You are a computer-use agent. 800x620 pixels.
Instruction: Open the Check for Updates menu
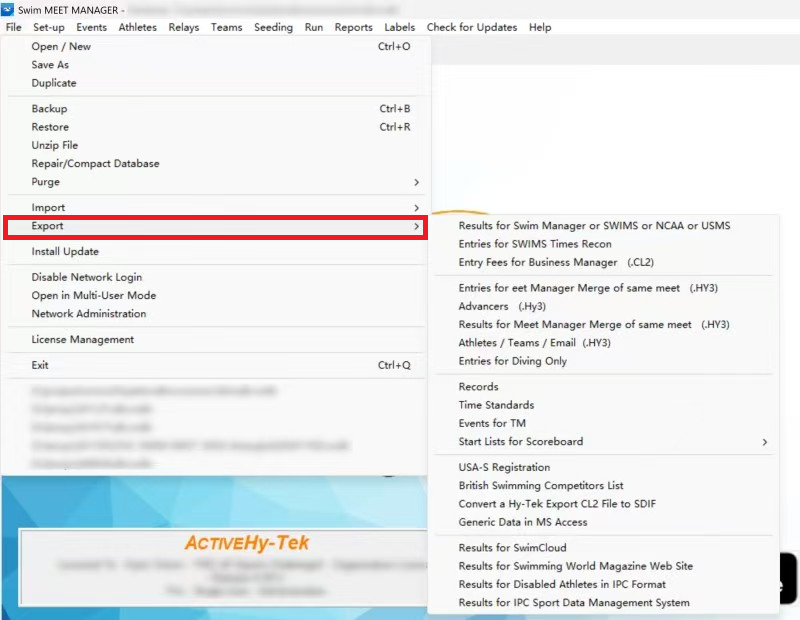pos(472,28)
